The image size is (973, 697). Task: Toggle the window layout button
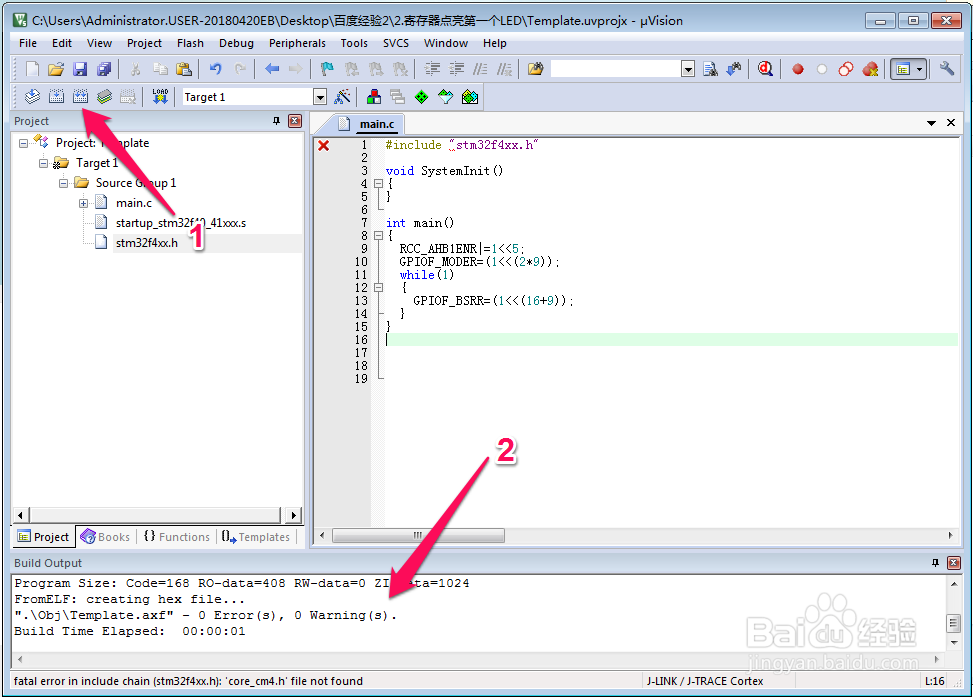pyautogui.click(x=903, y=69)
